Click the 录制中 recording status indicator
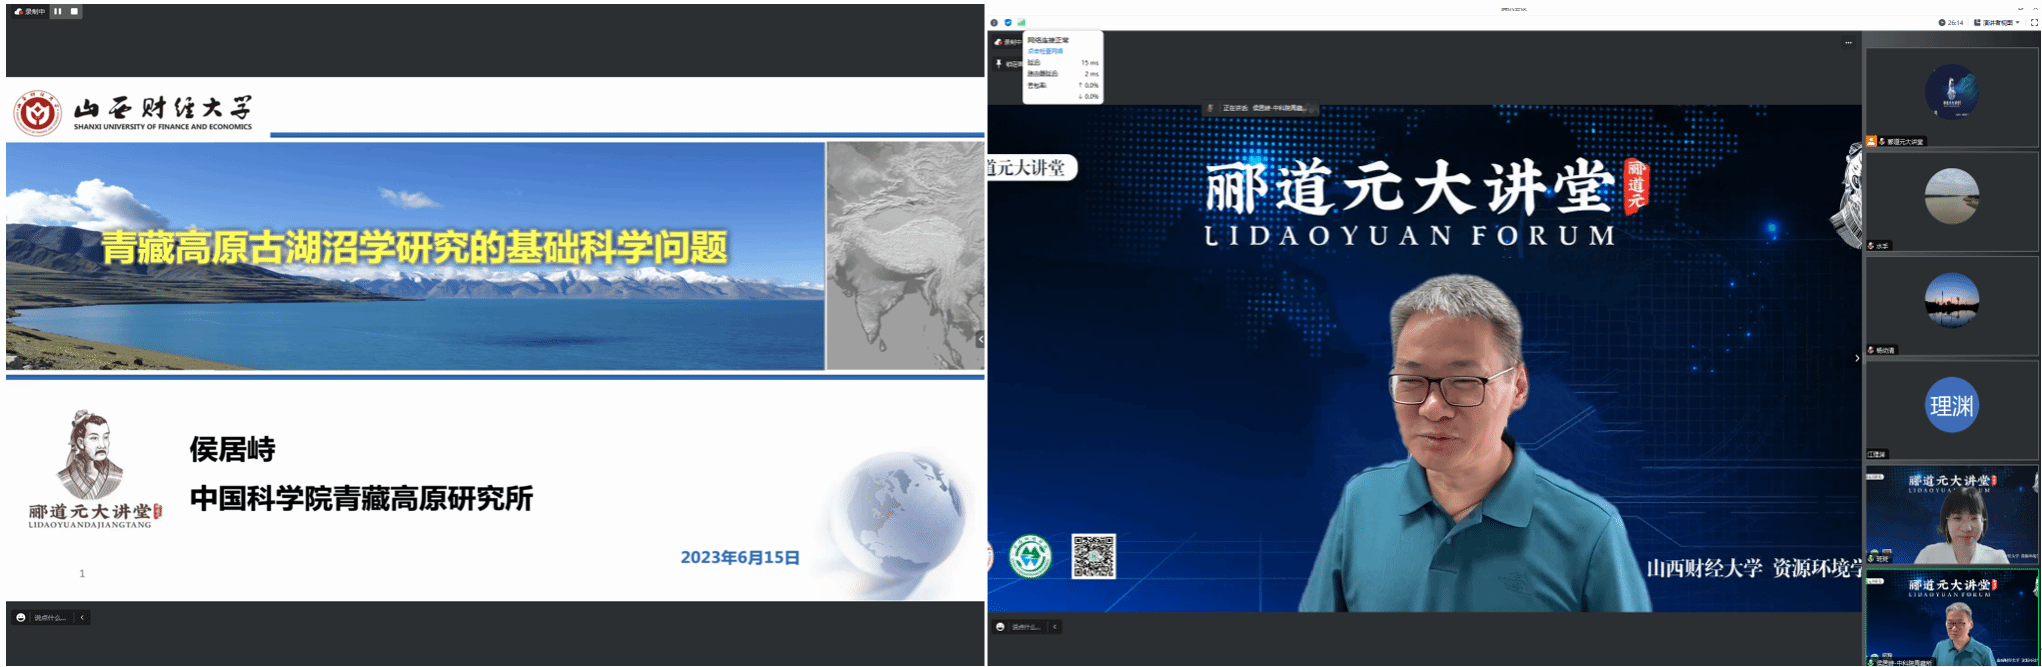The width and height of the screenshot is (2042, 667). coord(30,12)
